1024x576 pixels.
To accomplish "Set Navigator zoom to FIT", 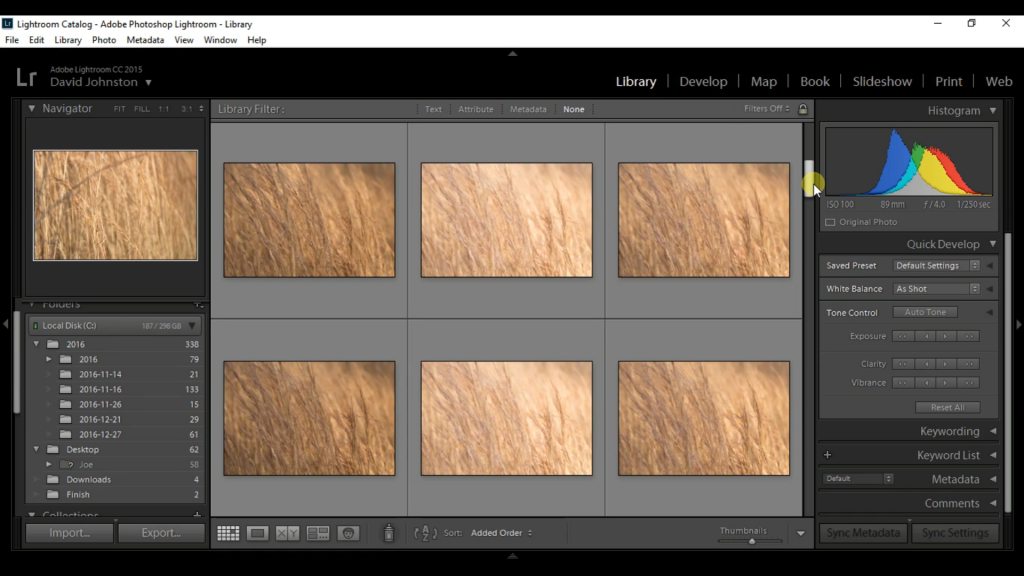I will coord(120,109).
